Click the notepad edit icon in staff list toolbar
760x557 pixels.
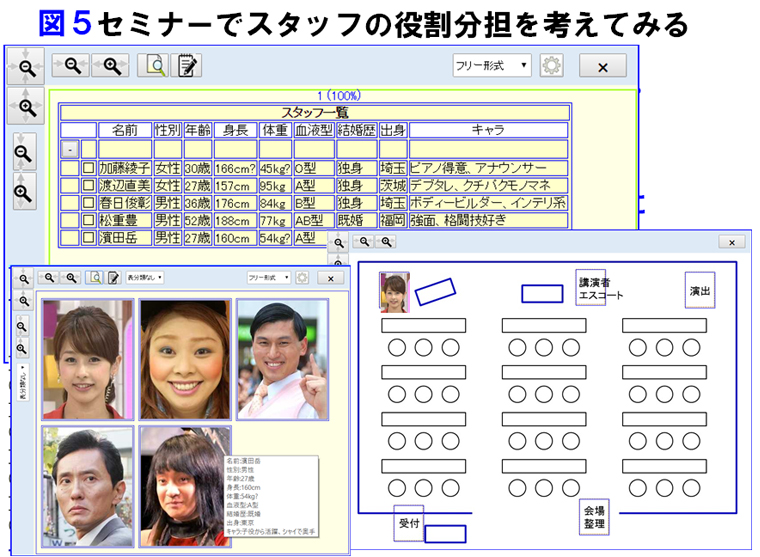[x=187, y=65]
